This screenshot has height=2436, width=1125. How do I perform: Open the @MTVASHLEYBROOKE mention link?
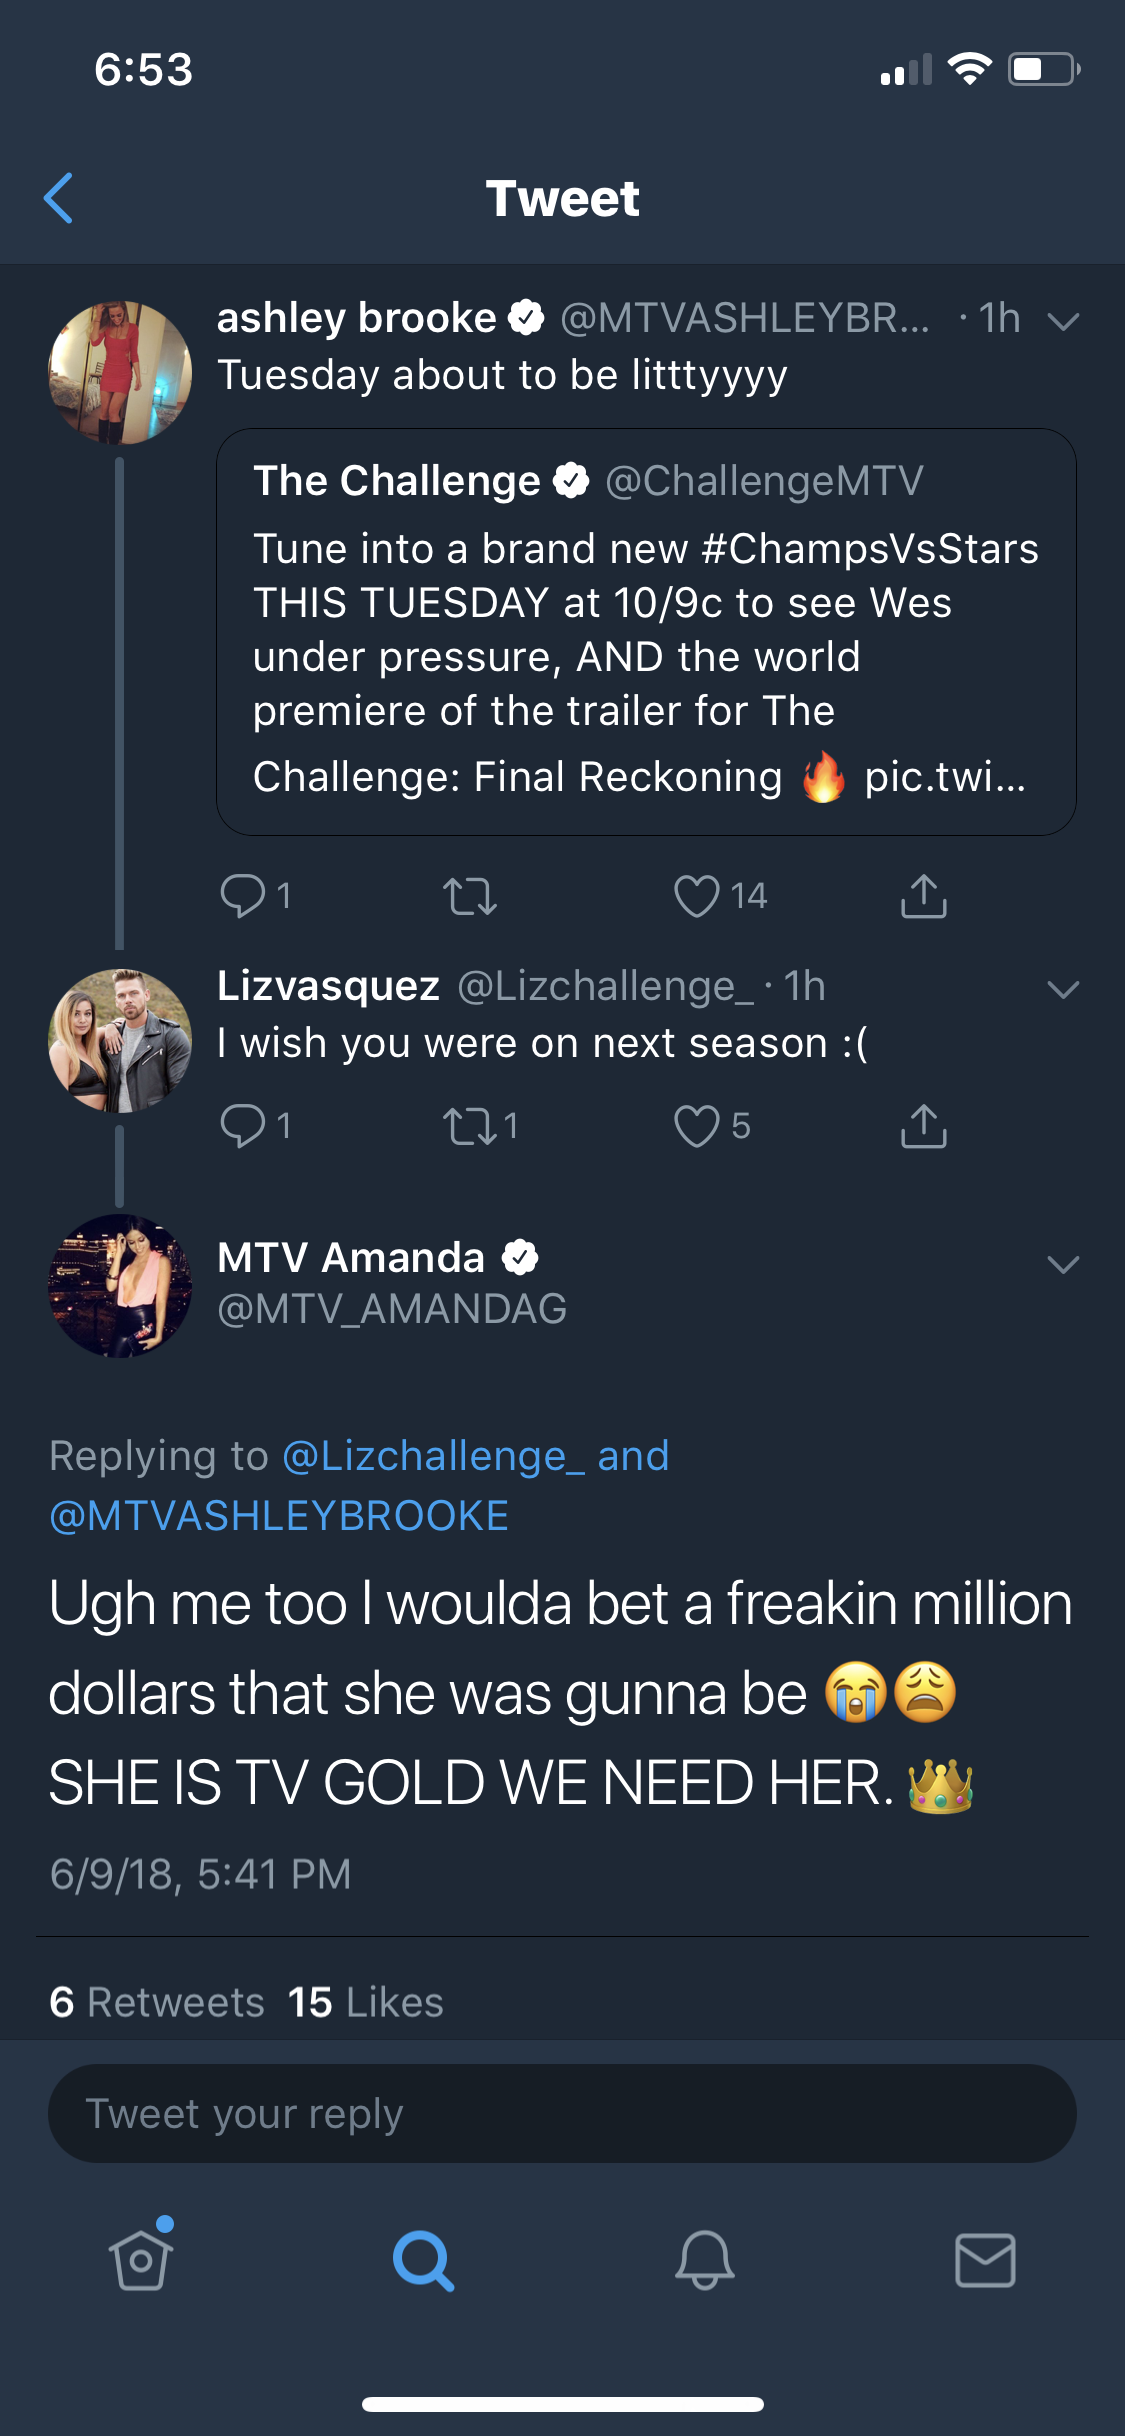click(x=279, y=1516)
